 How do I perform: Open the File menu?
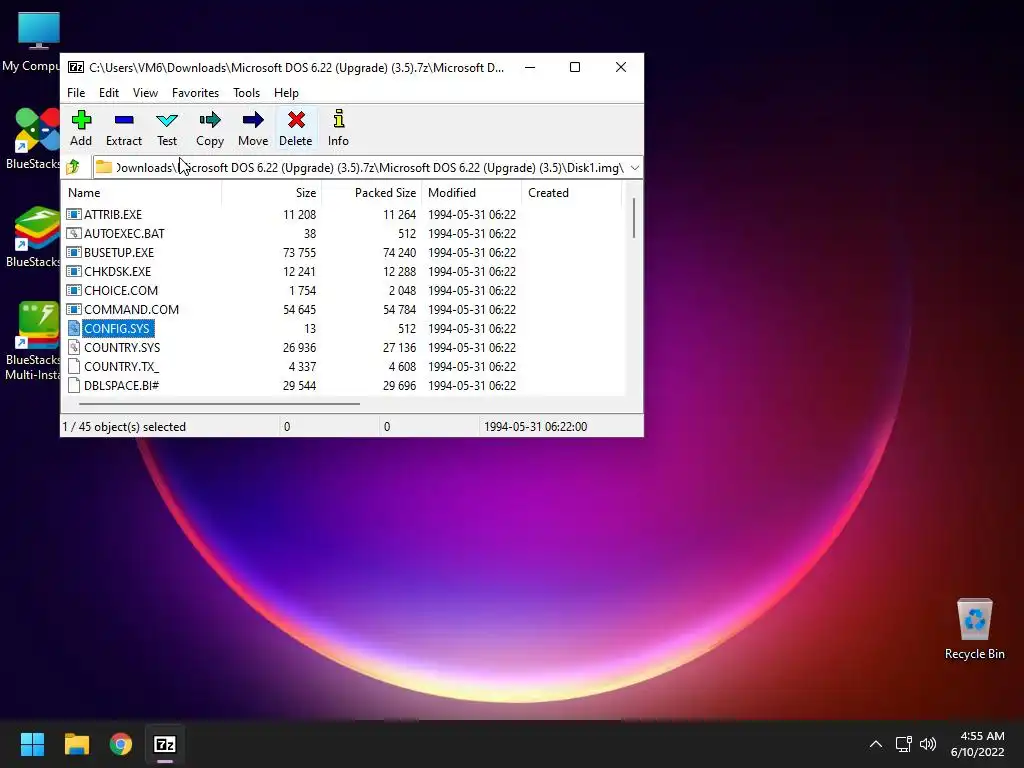[x=76, y=93]
